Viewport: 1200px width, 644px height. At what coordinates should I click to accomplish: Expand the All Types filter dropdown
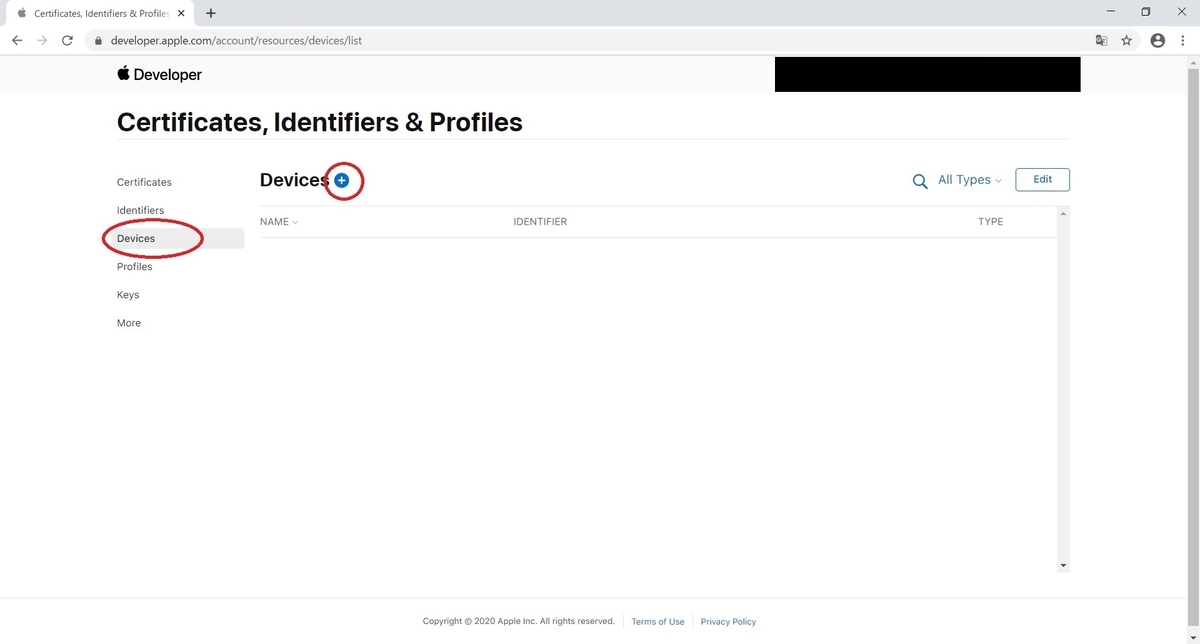tap(969, 180)
